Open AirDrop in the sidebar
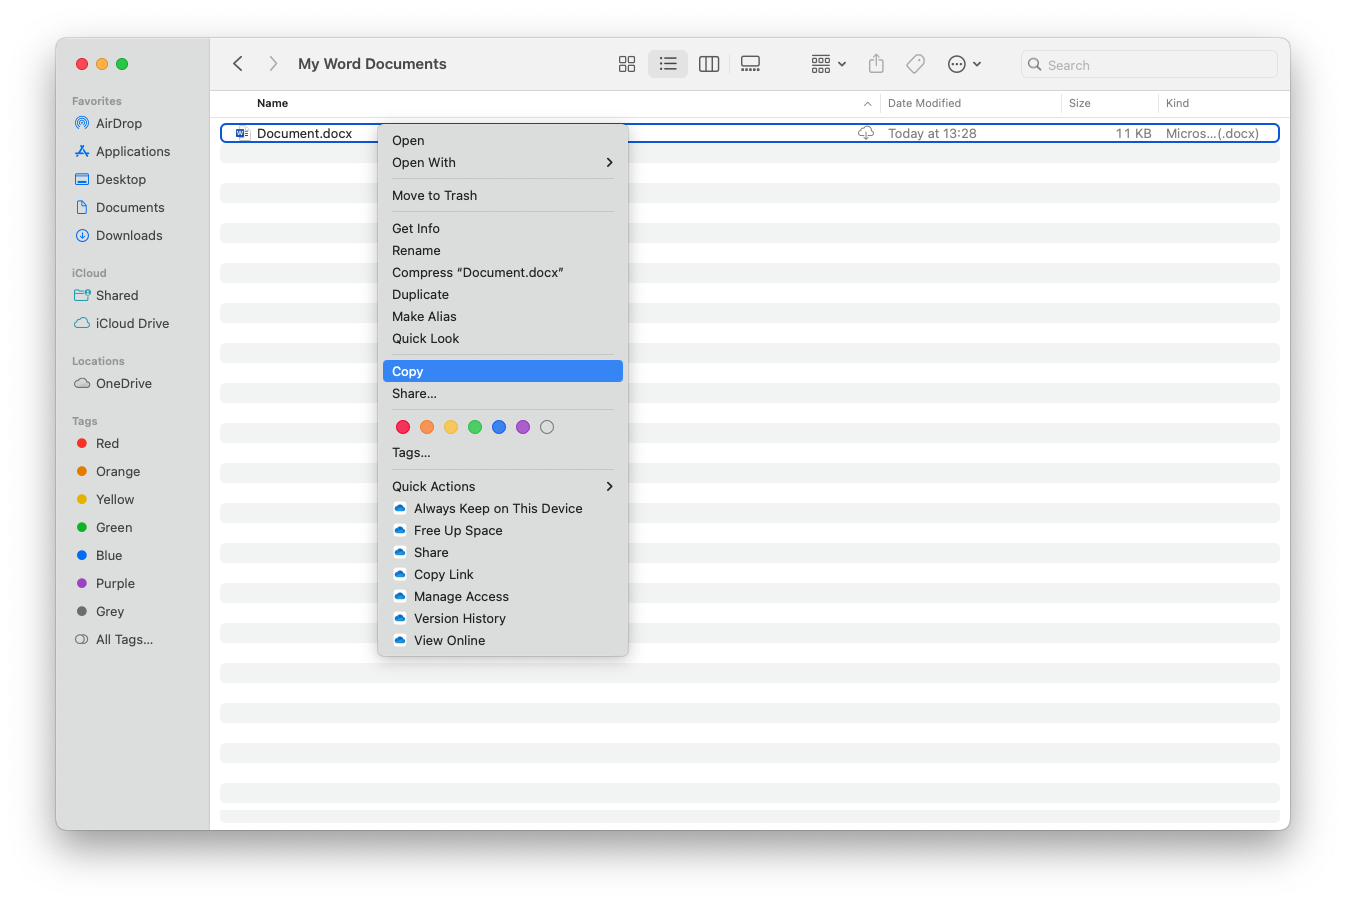Viewport: 1346px width, 904px height. [108, 123]
